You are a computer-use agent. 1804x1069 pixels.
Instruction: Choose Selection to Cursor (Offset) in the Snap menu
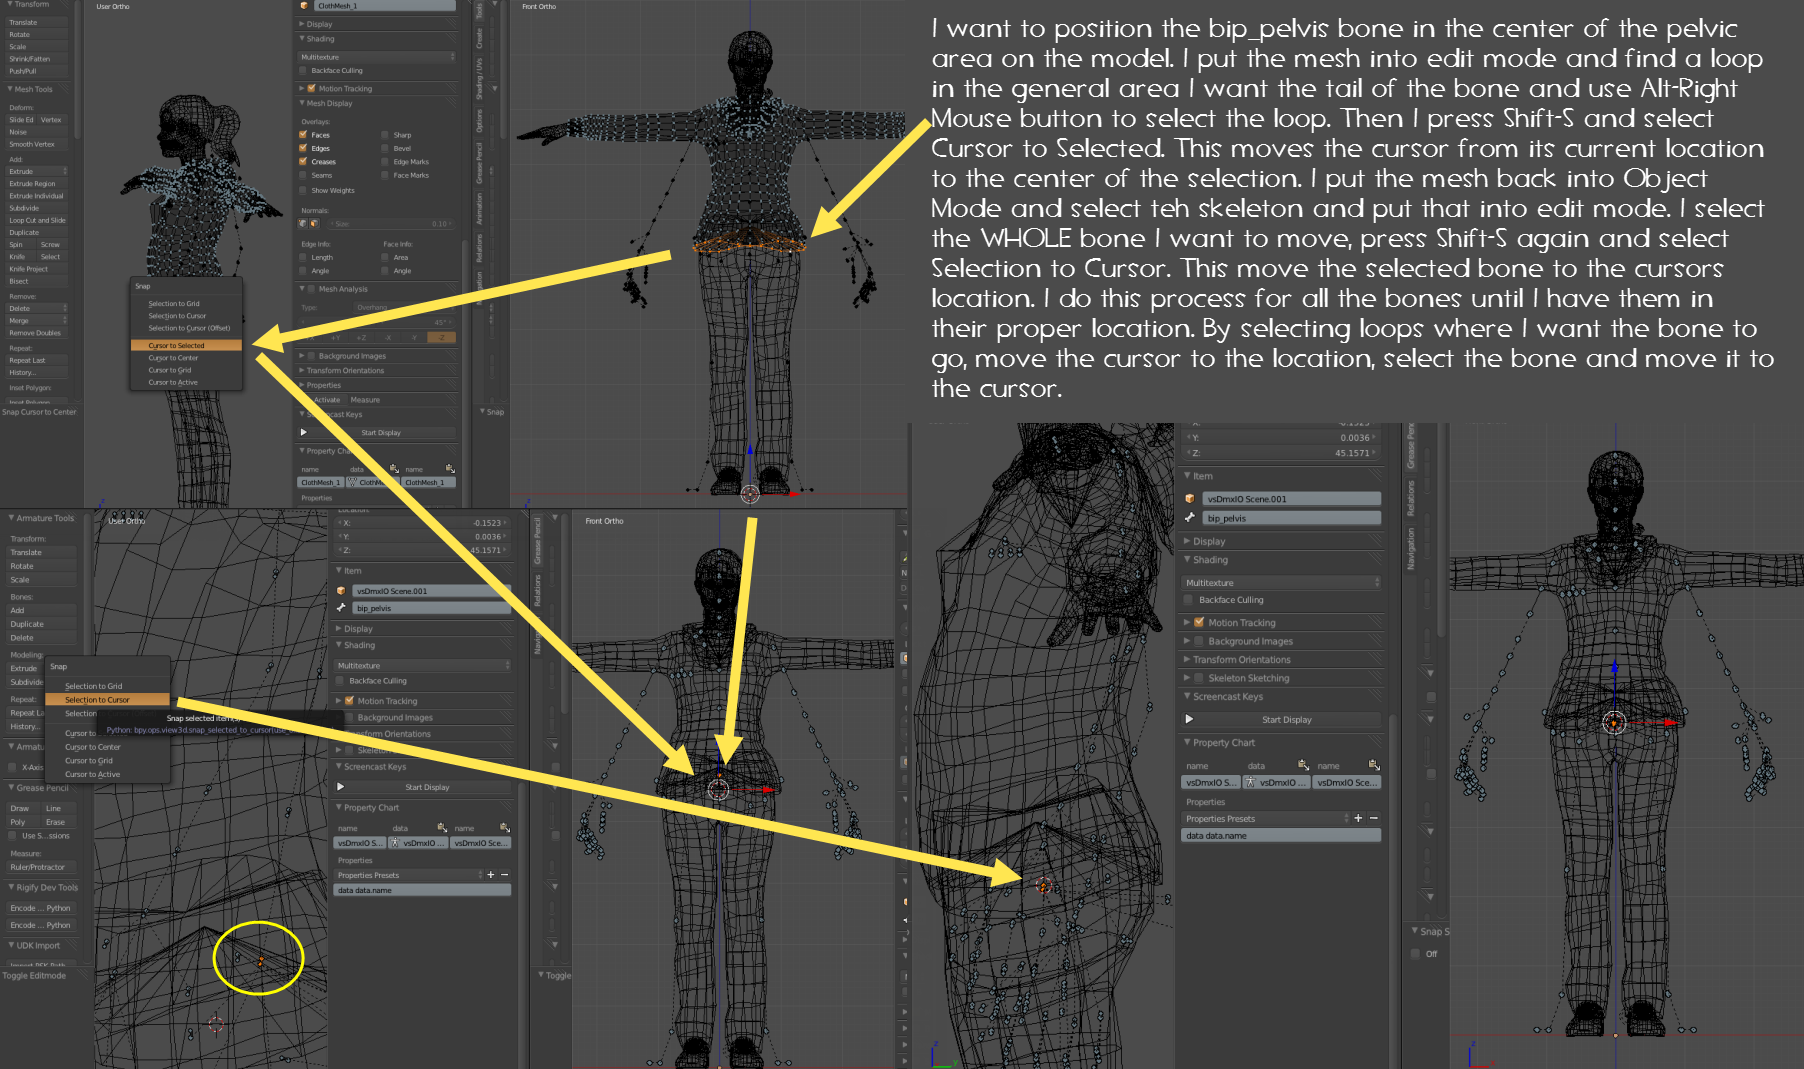pyautogui.click(x=187, y=328)
